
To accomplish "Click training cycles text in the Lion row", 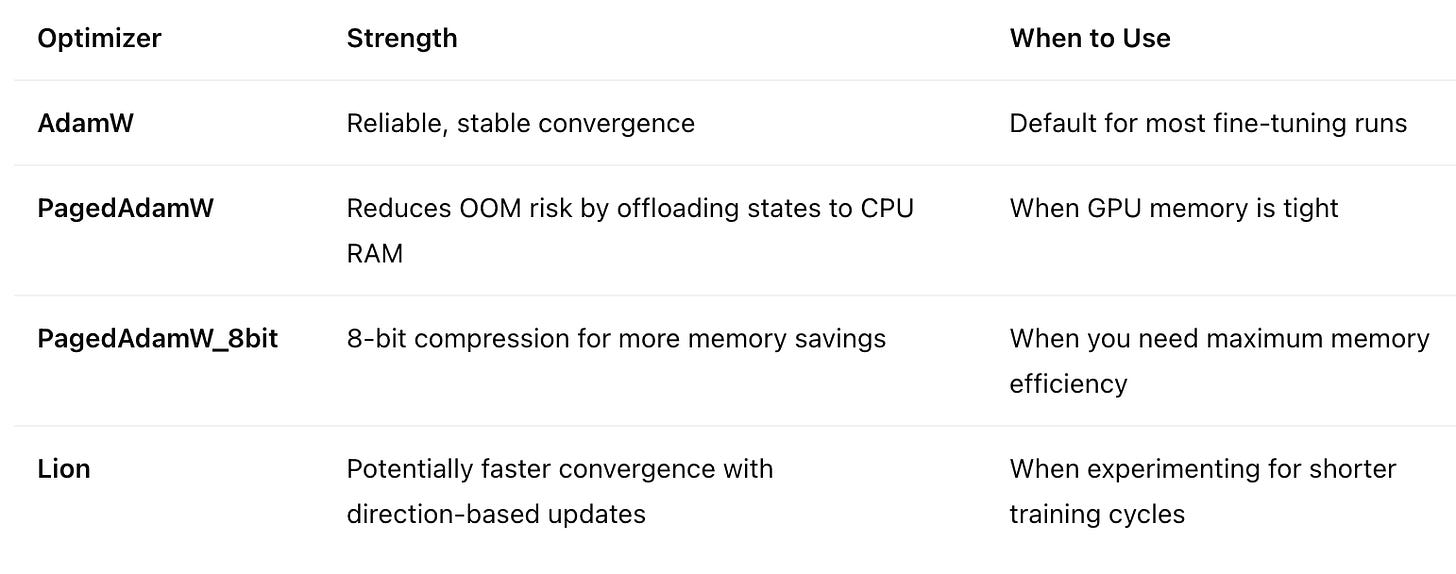I will (x=1097, y=514).
